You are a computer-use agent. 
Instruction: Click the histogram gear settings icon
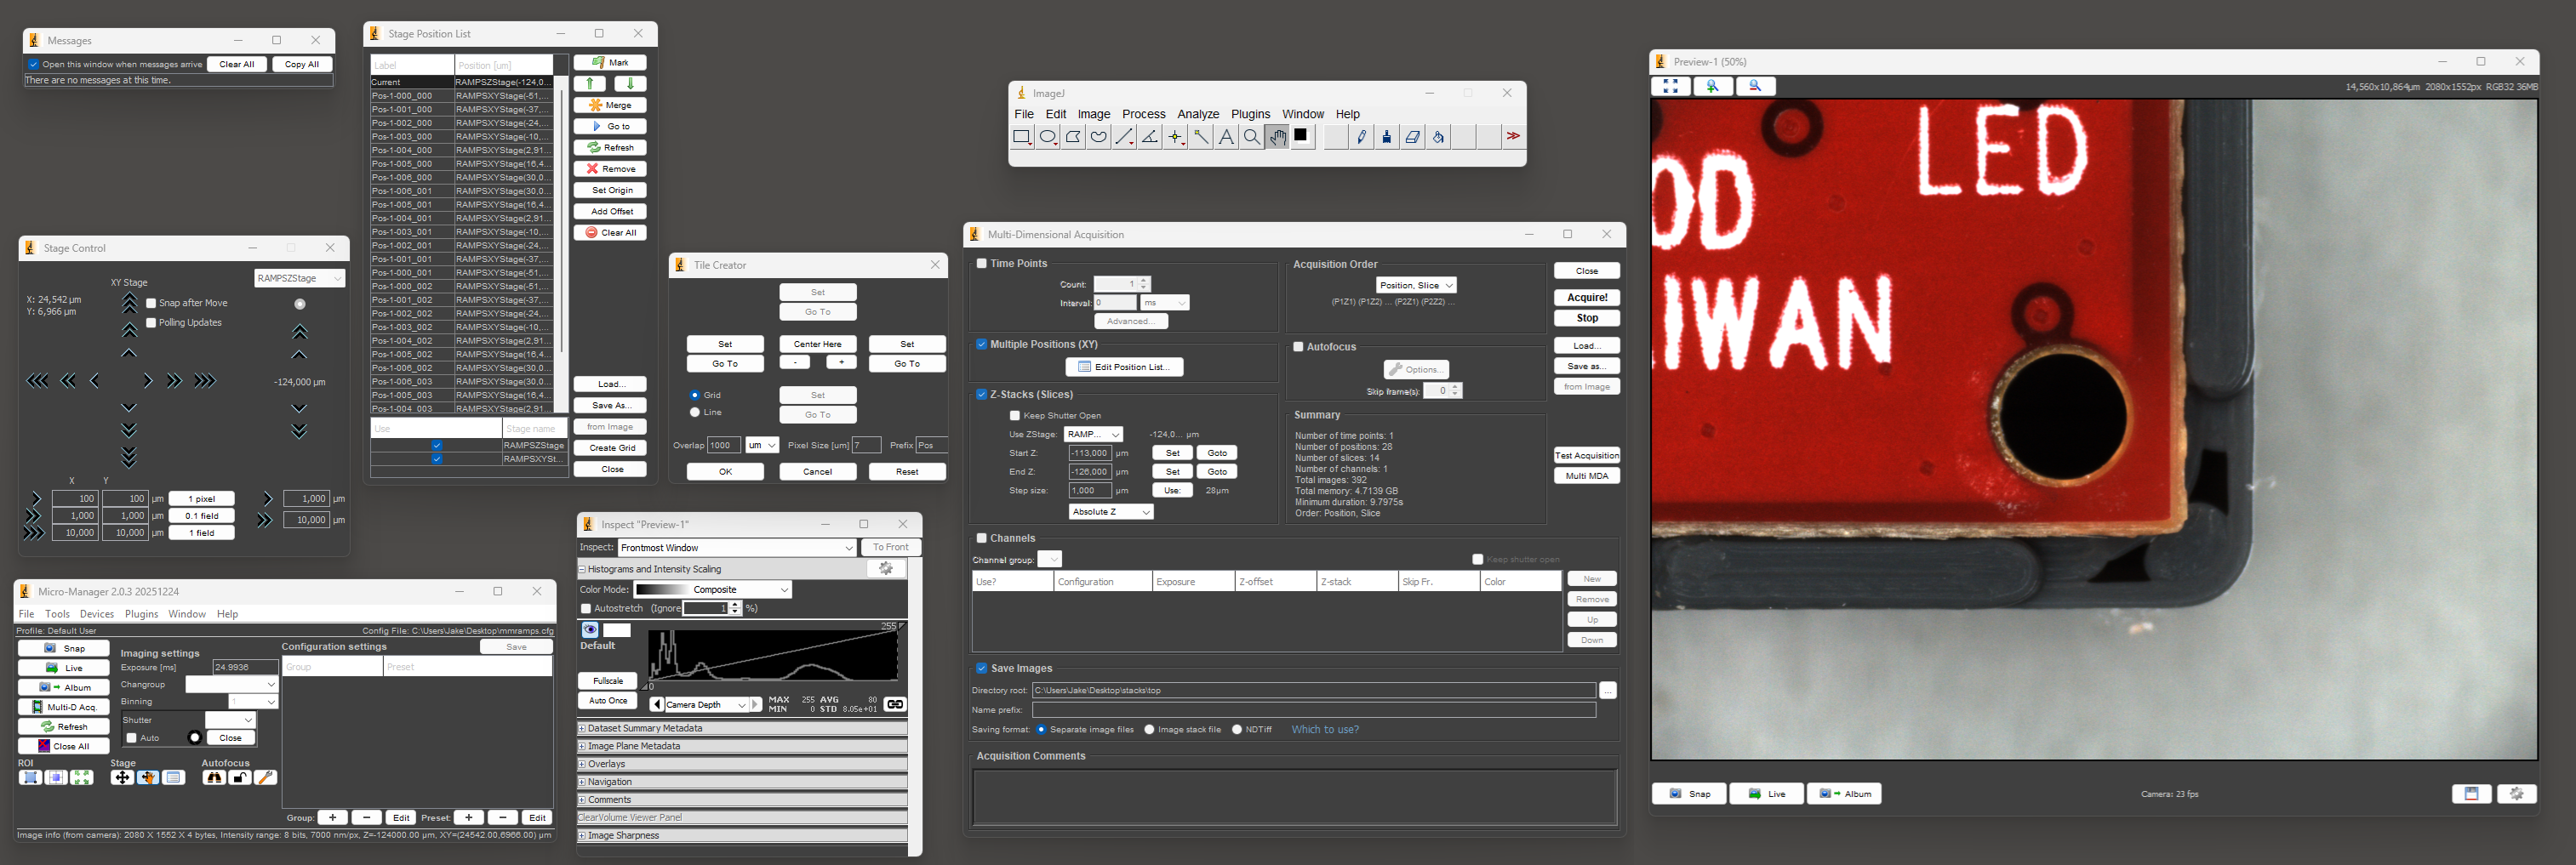885,568
